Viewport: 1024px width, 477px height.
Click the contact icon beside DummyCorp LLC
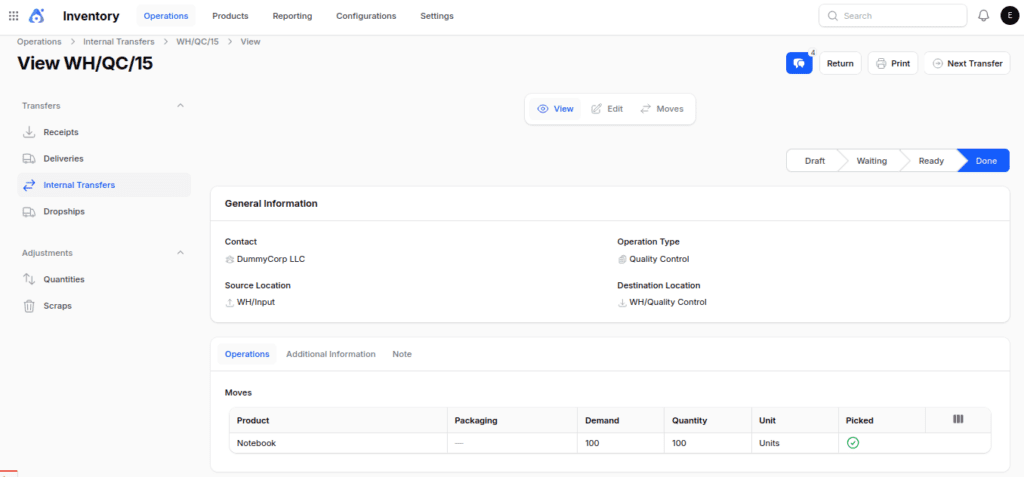point(229,259)
